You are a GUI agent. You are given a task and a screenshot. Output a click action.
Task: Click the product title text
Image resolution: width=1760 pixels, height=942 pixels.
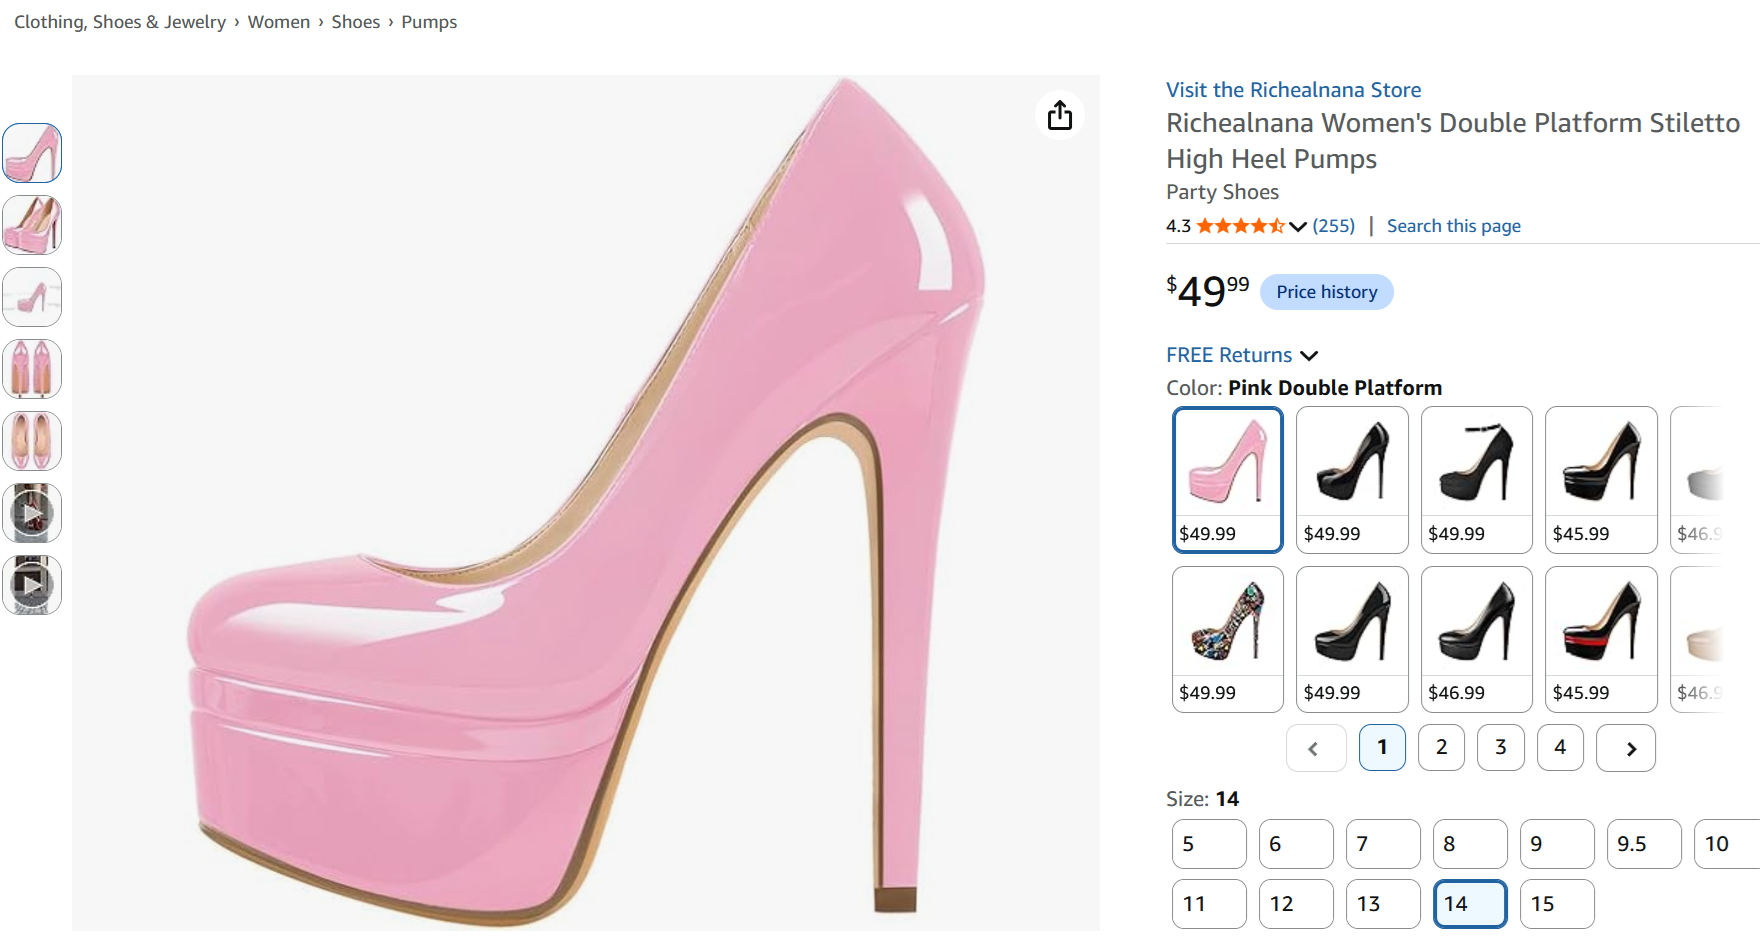click(1453, 141)
